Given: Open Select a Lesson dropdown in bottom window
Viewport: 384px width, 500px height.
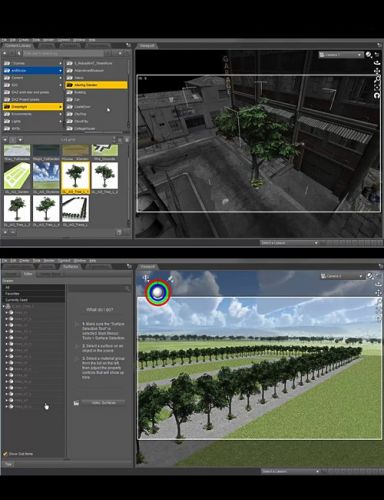Looking at the screenshot, I should (291, 471).
